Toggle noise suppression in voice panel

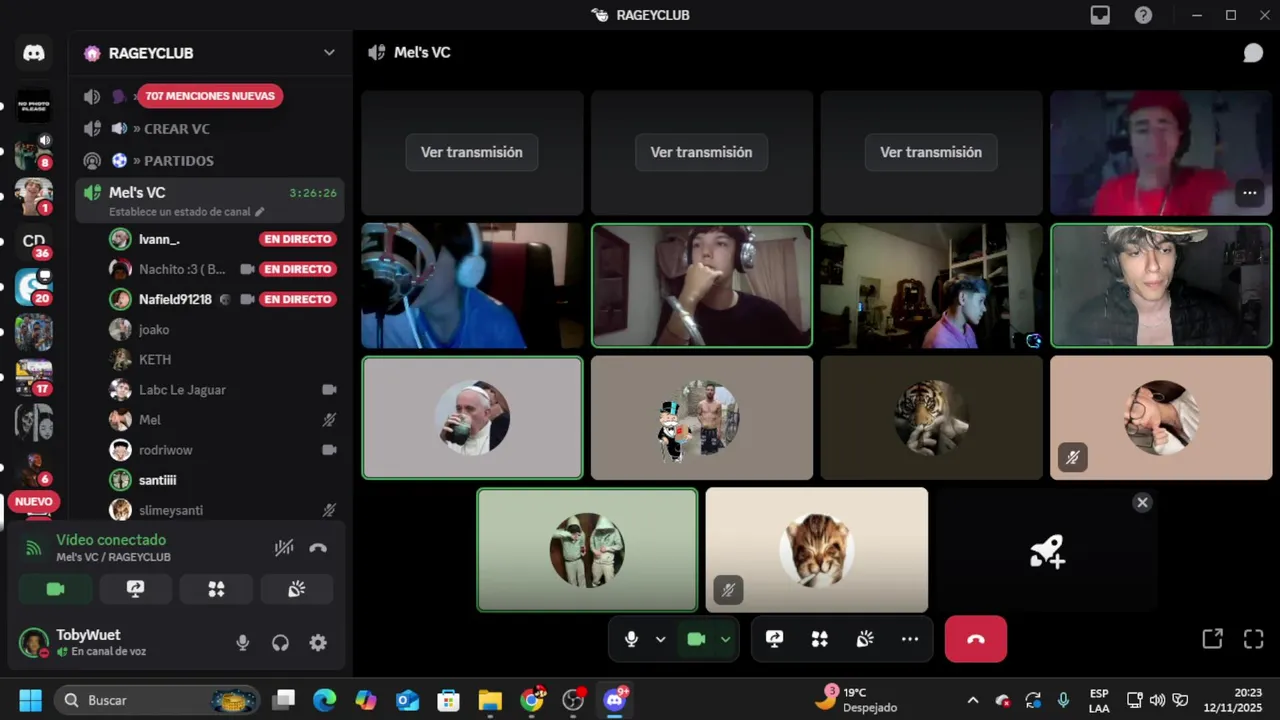click(x=284, y=548)
